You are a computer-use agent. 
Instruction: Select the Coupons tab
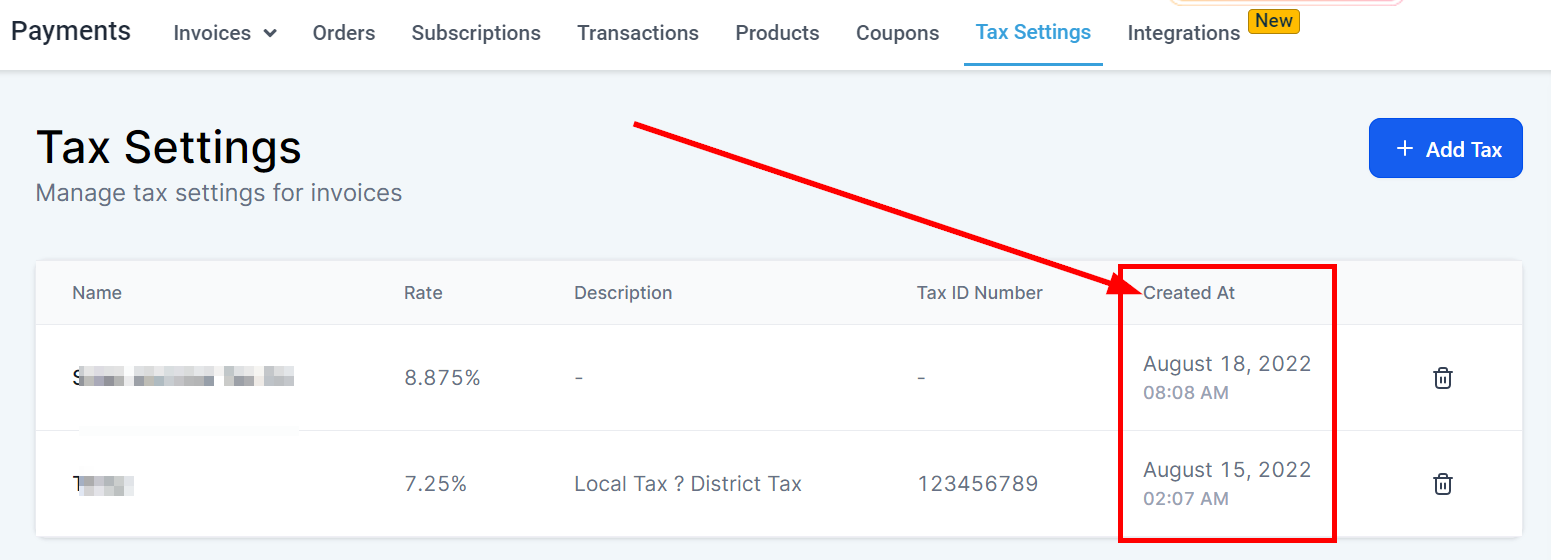[897, 33]
